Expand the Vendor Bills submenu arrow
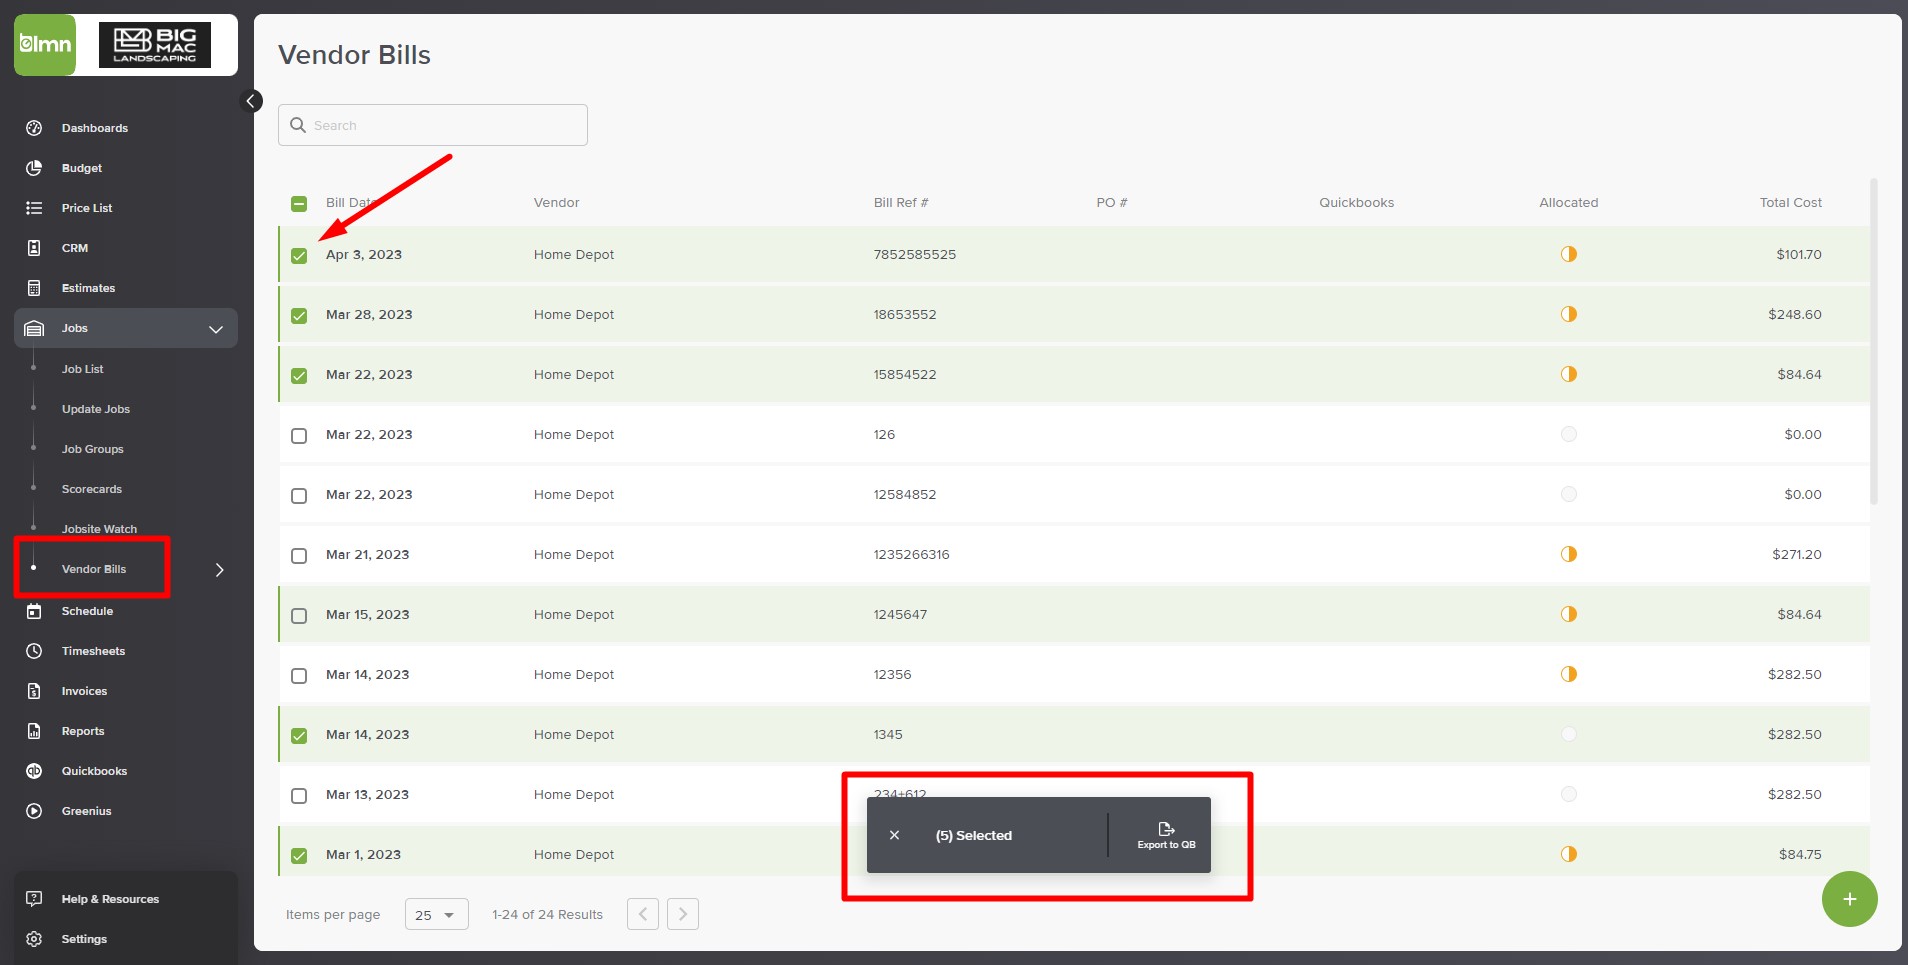Viewport: 1908px width, 965px height. (x=220, y=569)
